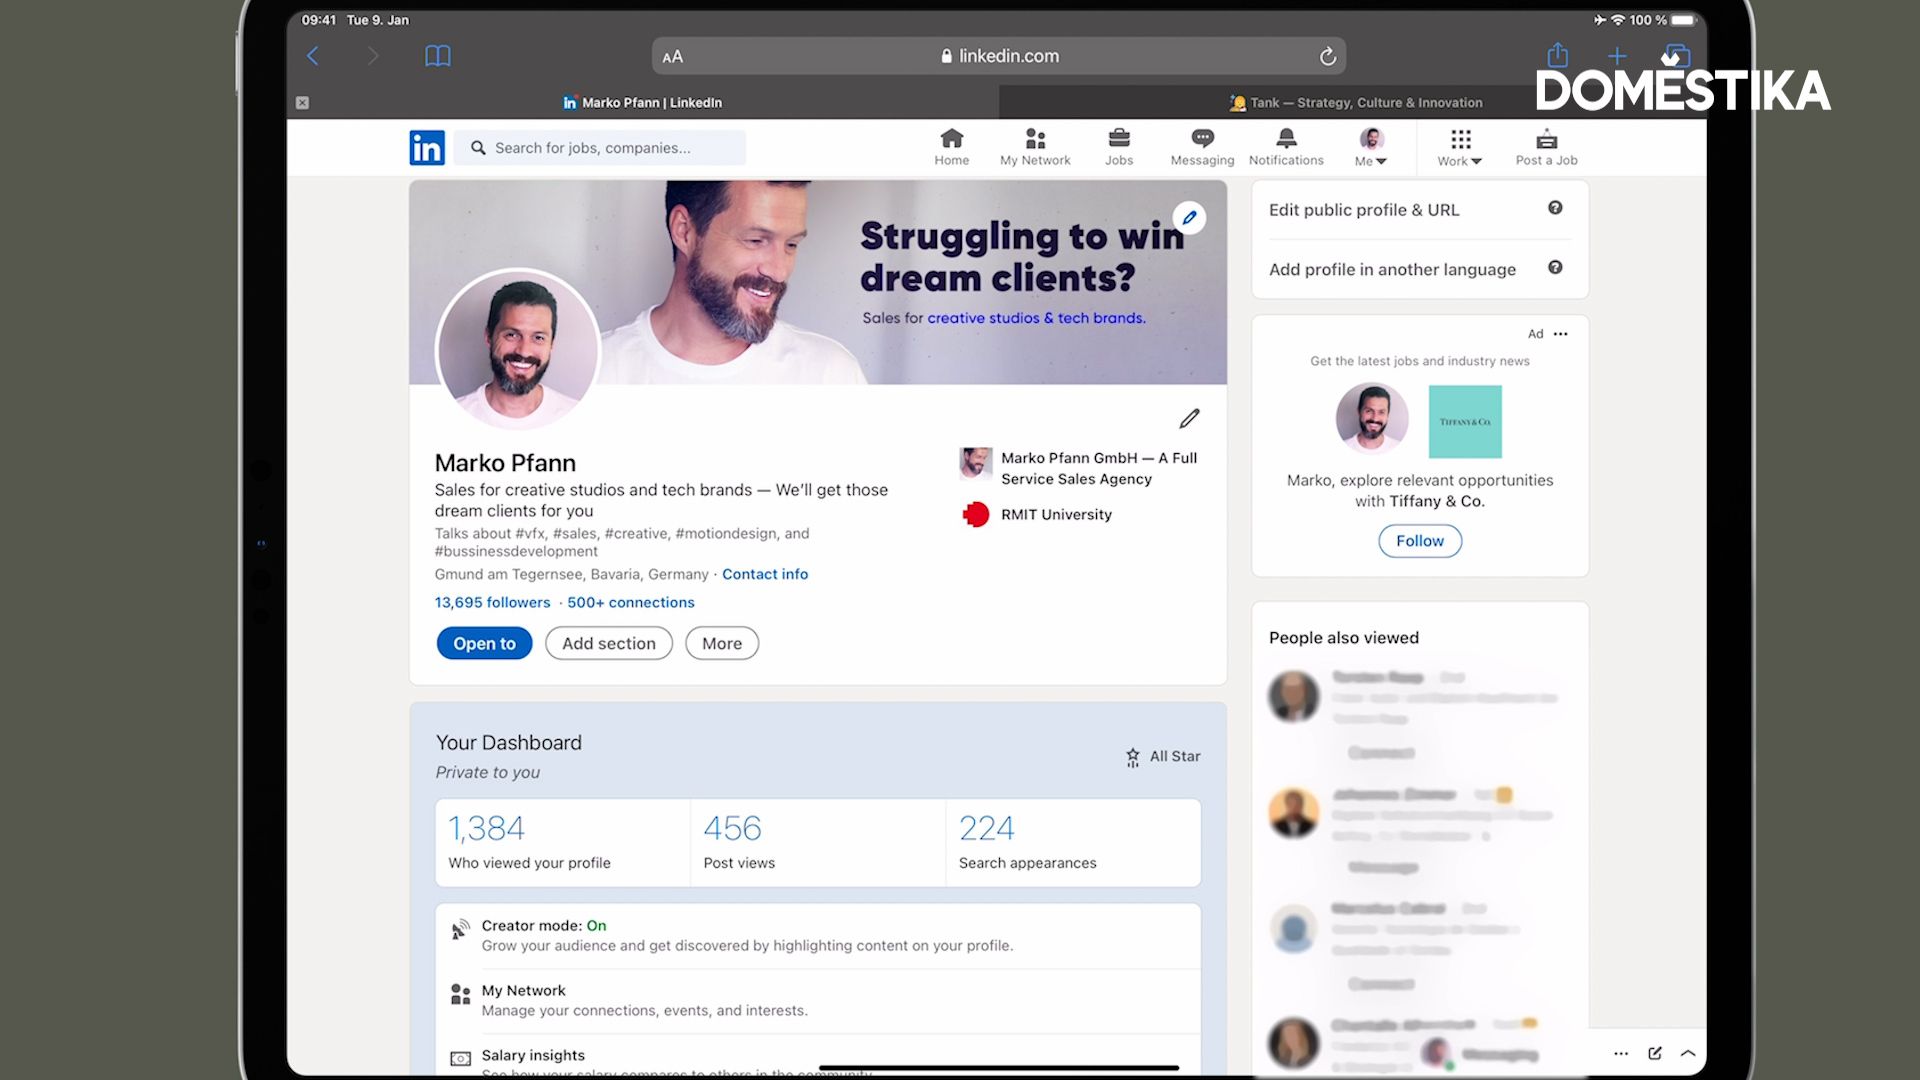Open the ad's three-dot options menu

[x=1561, y=334]
